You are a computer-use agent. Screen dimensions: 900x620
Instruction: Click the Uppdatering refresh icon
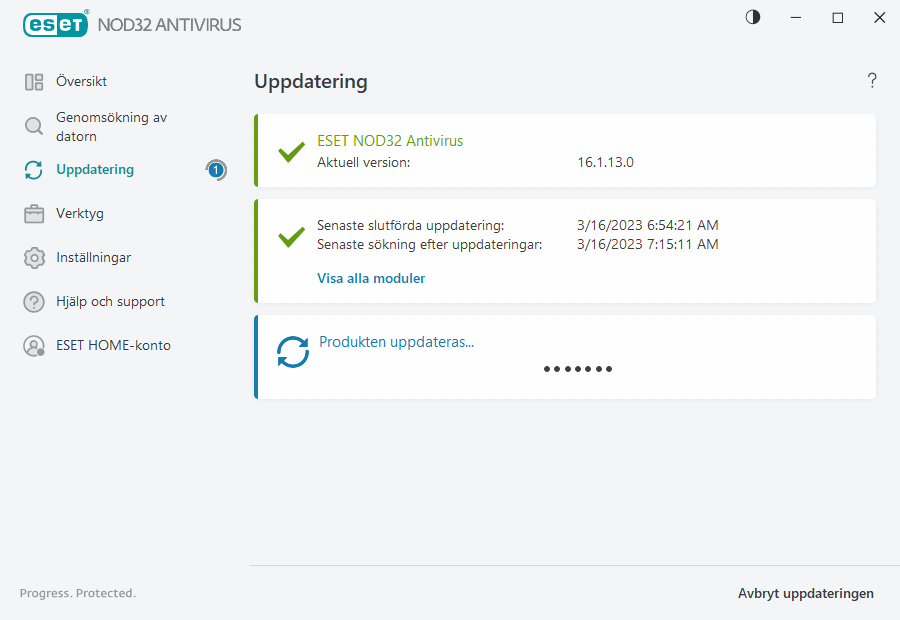[34, 170]
